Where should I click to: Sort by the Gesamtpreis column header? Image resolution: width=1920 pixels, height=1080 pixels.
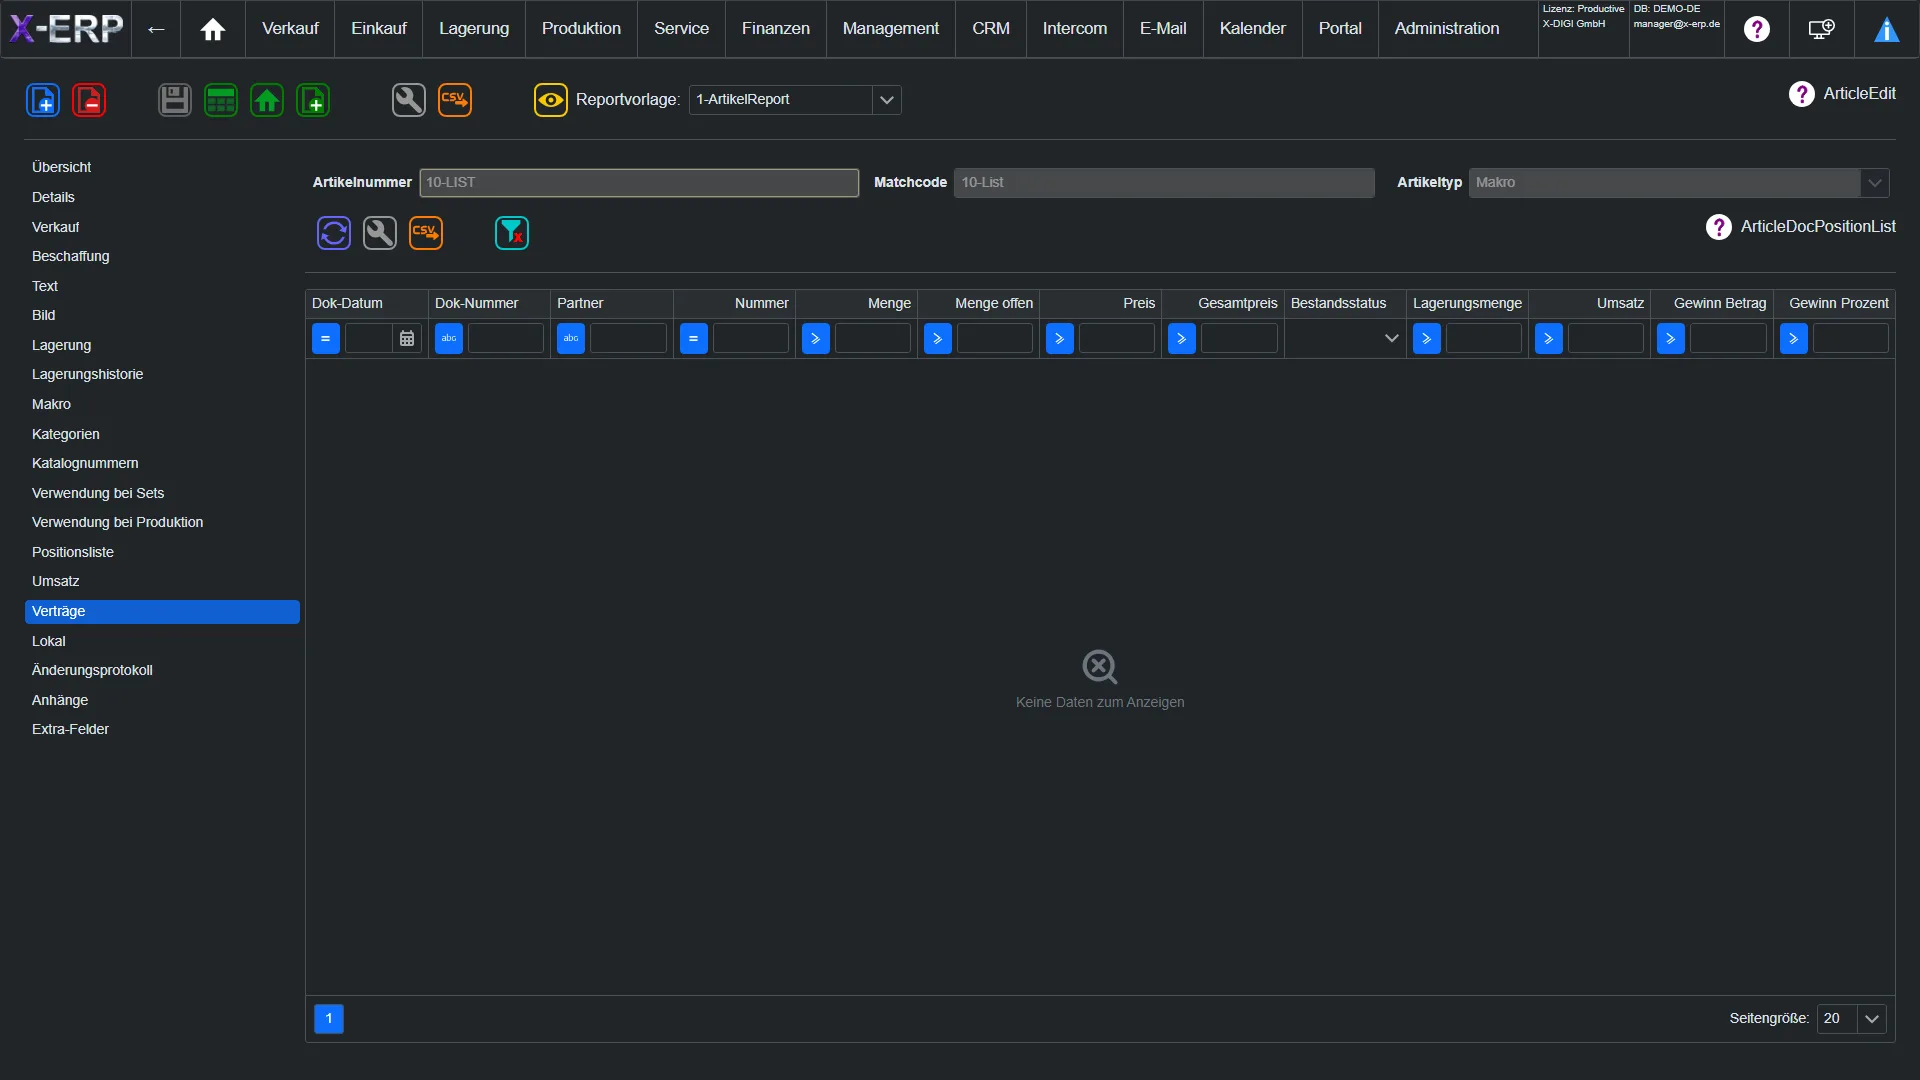1222,304
